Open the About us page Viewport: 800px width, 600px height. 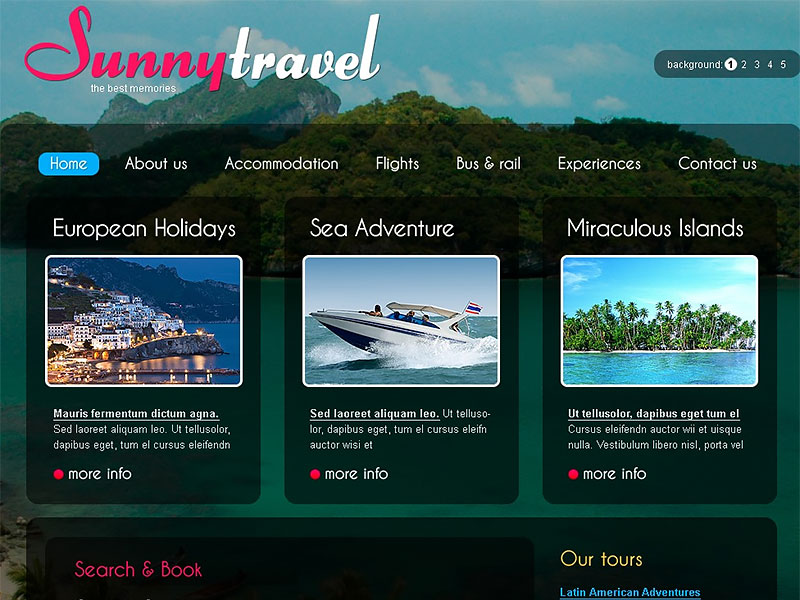click(156, 164)
